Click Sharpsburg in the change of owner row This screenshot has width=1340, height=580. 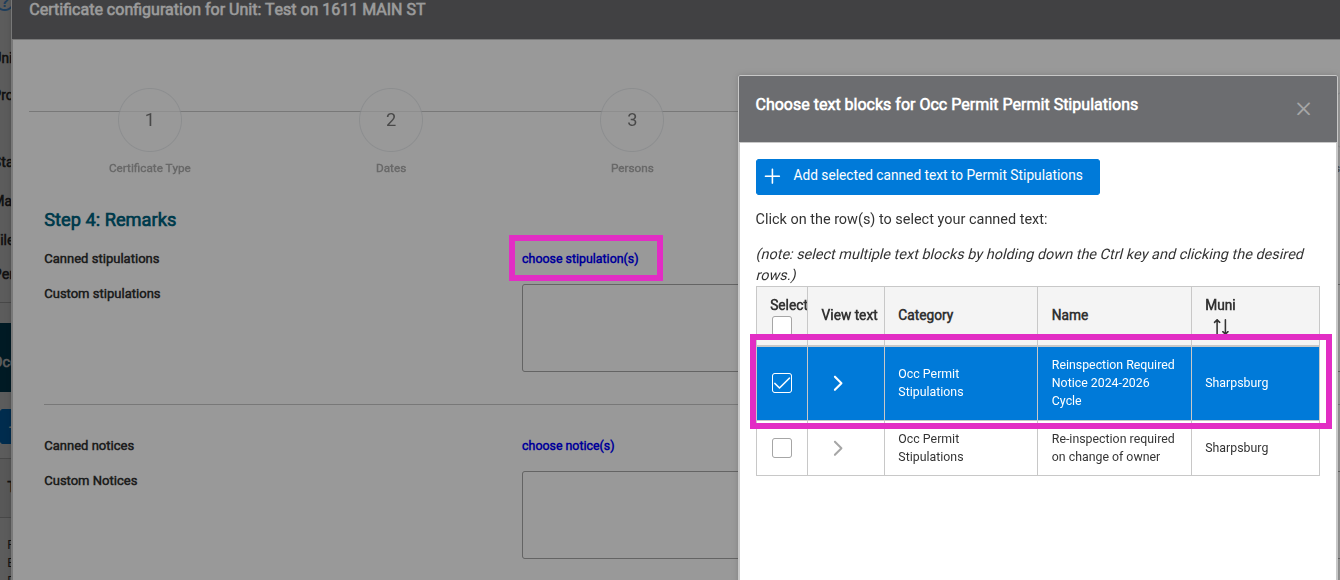(x=1237, y=448)
